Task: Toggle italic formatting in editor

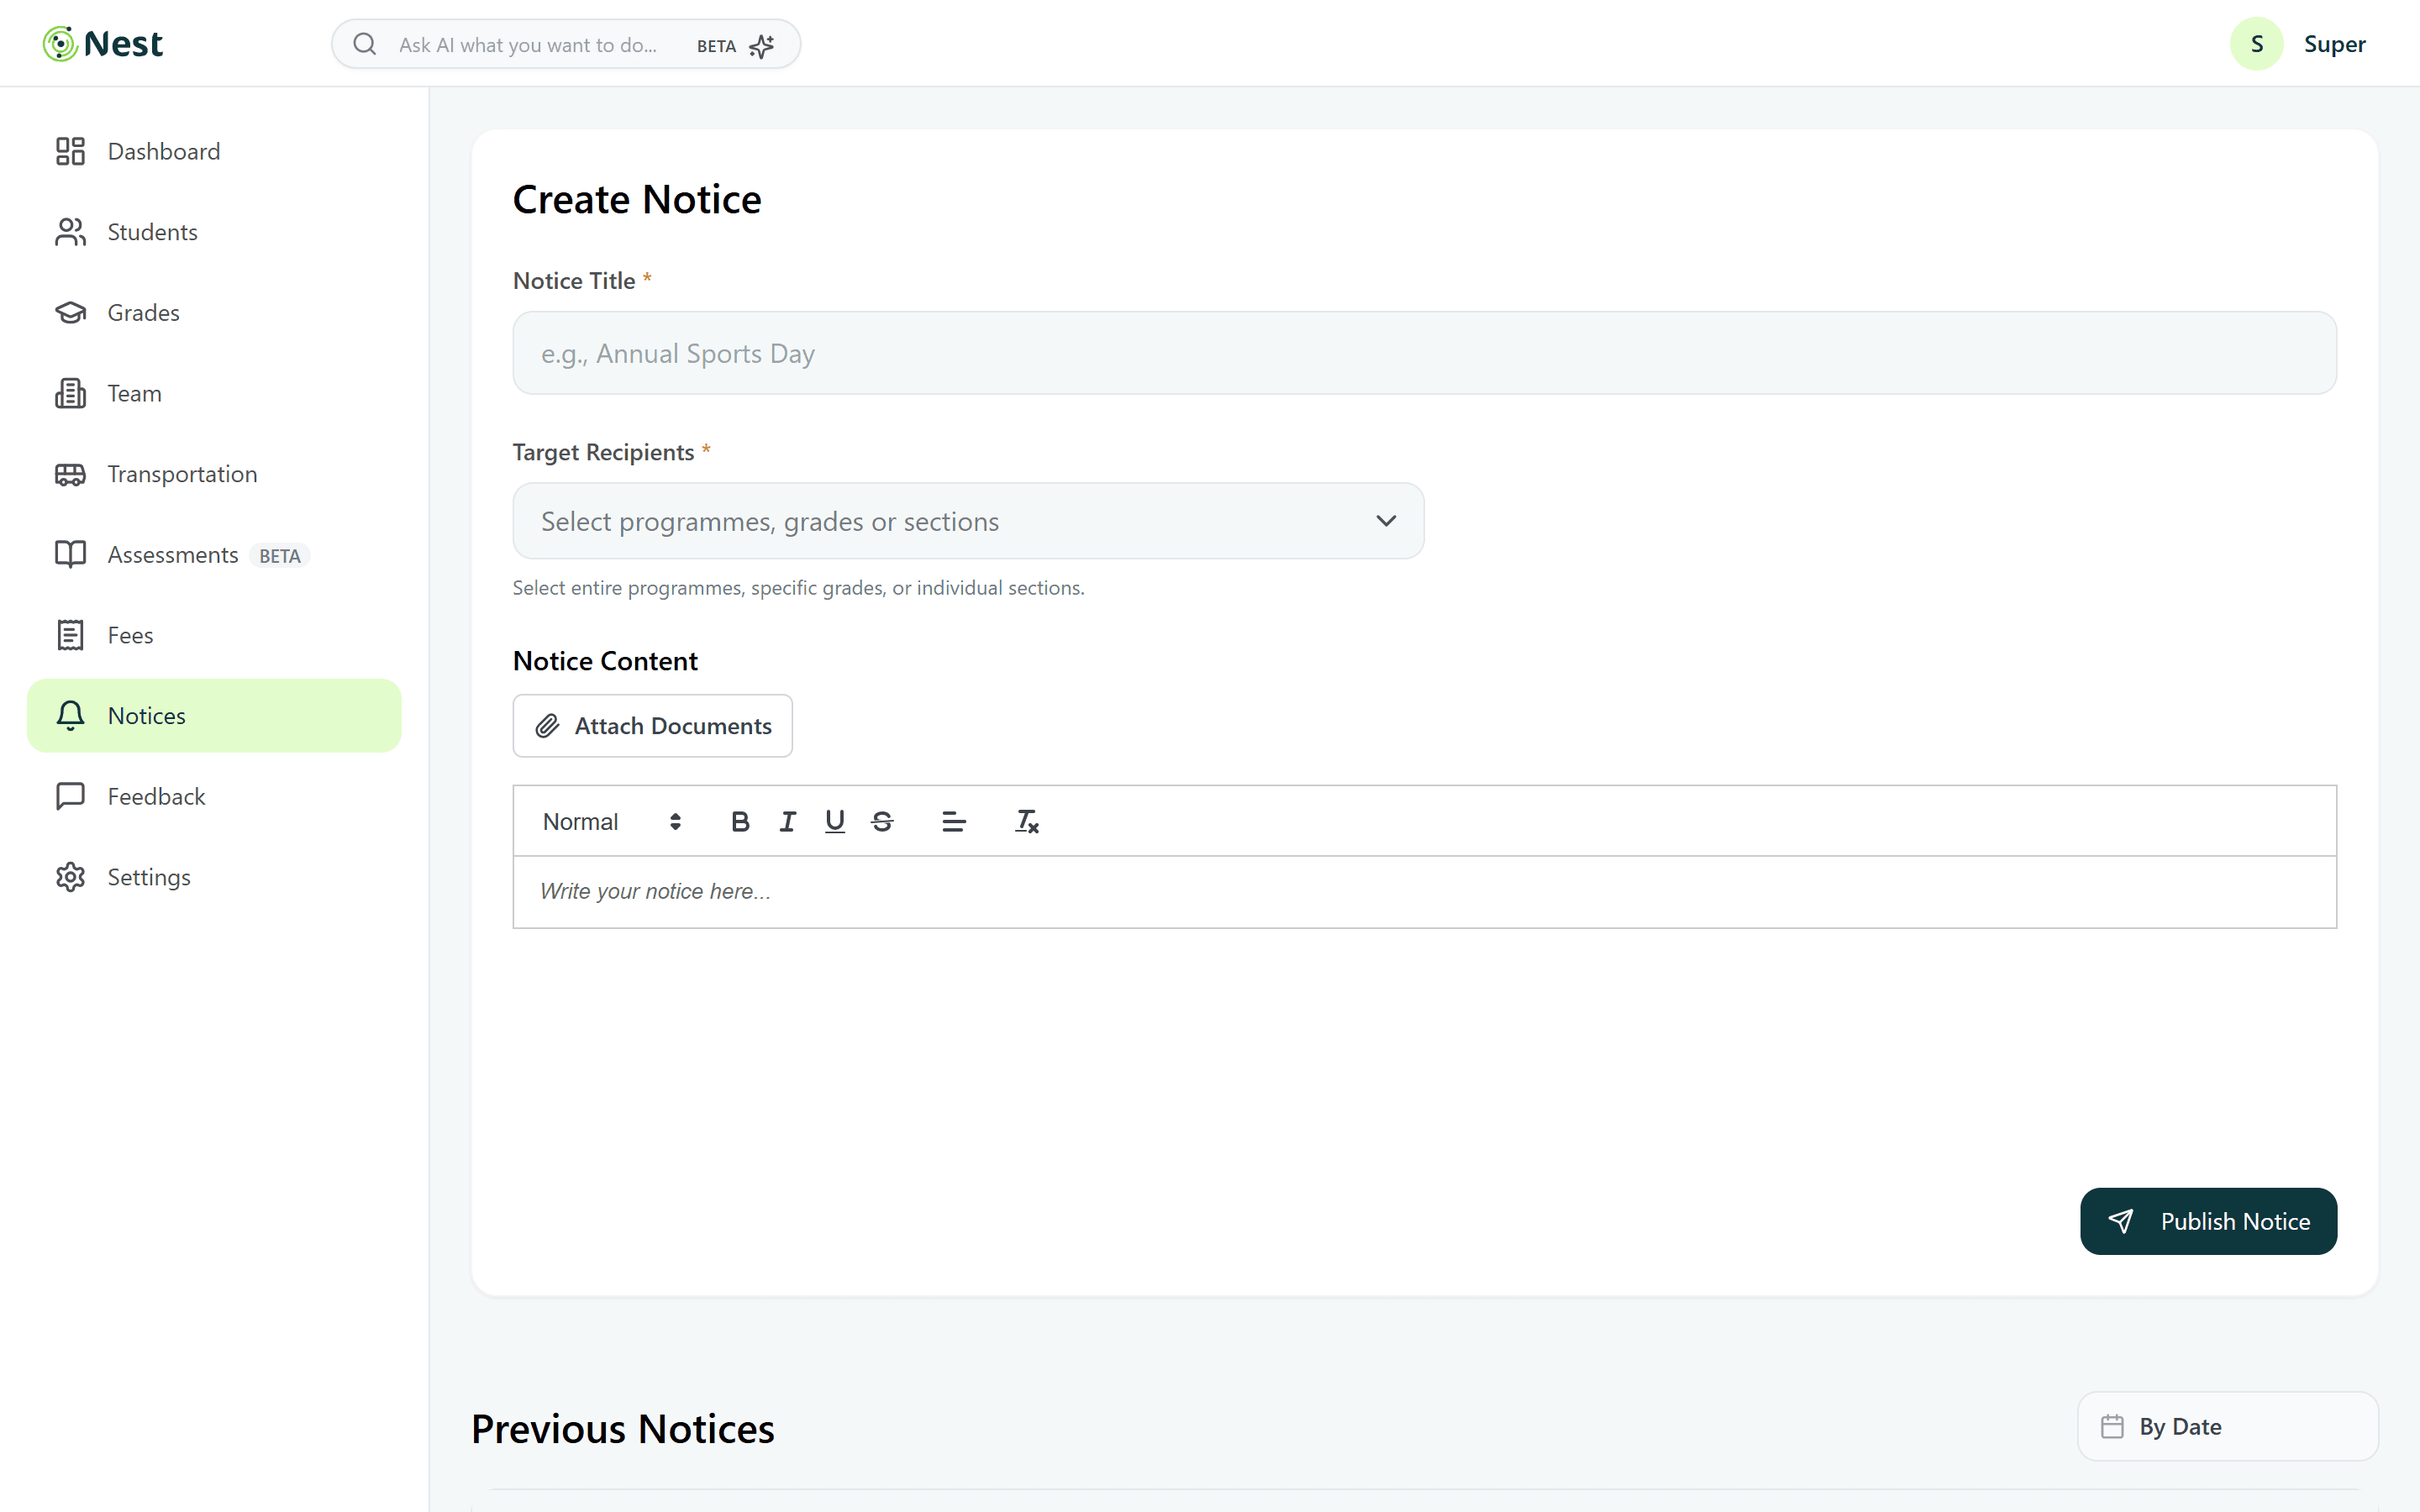Action: 788,822
